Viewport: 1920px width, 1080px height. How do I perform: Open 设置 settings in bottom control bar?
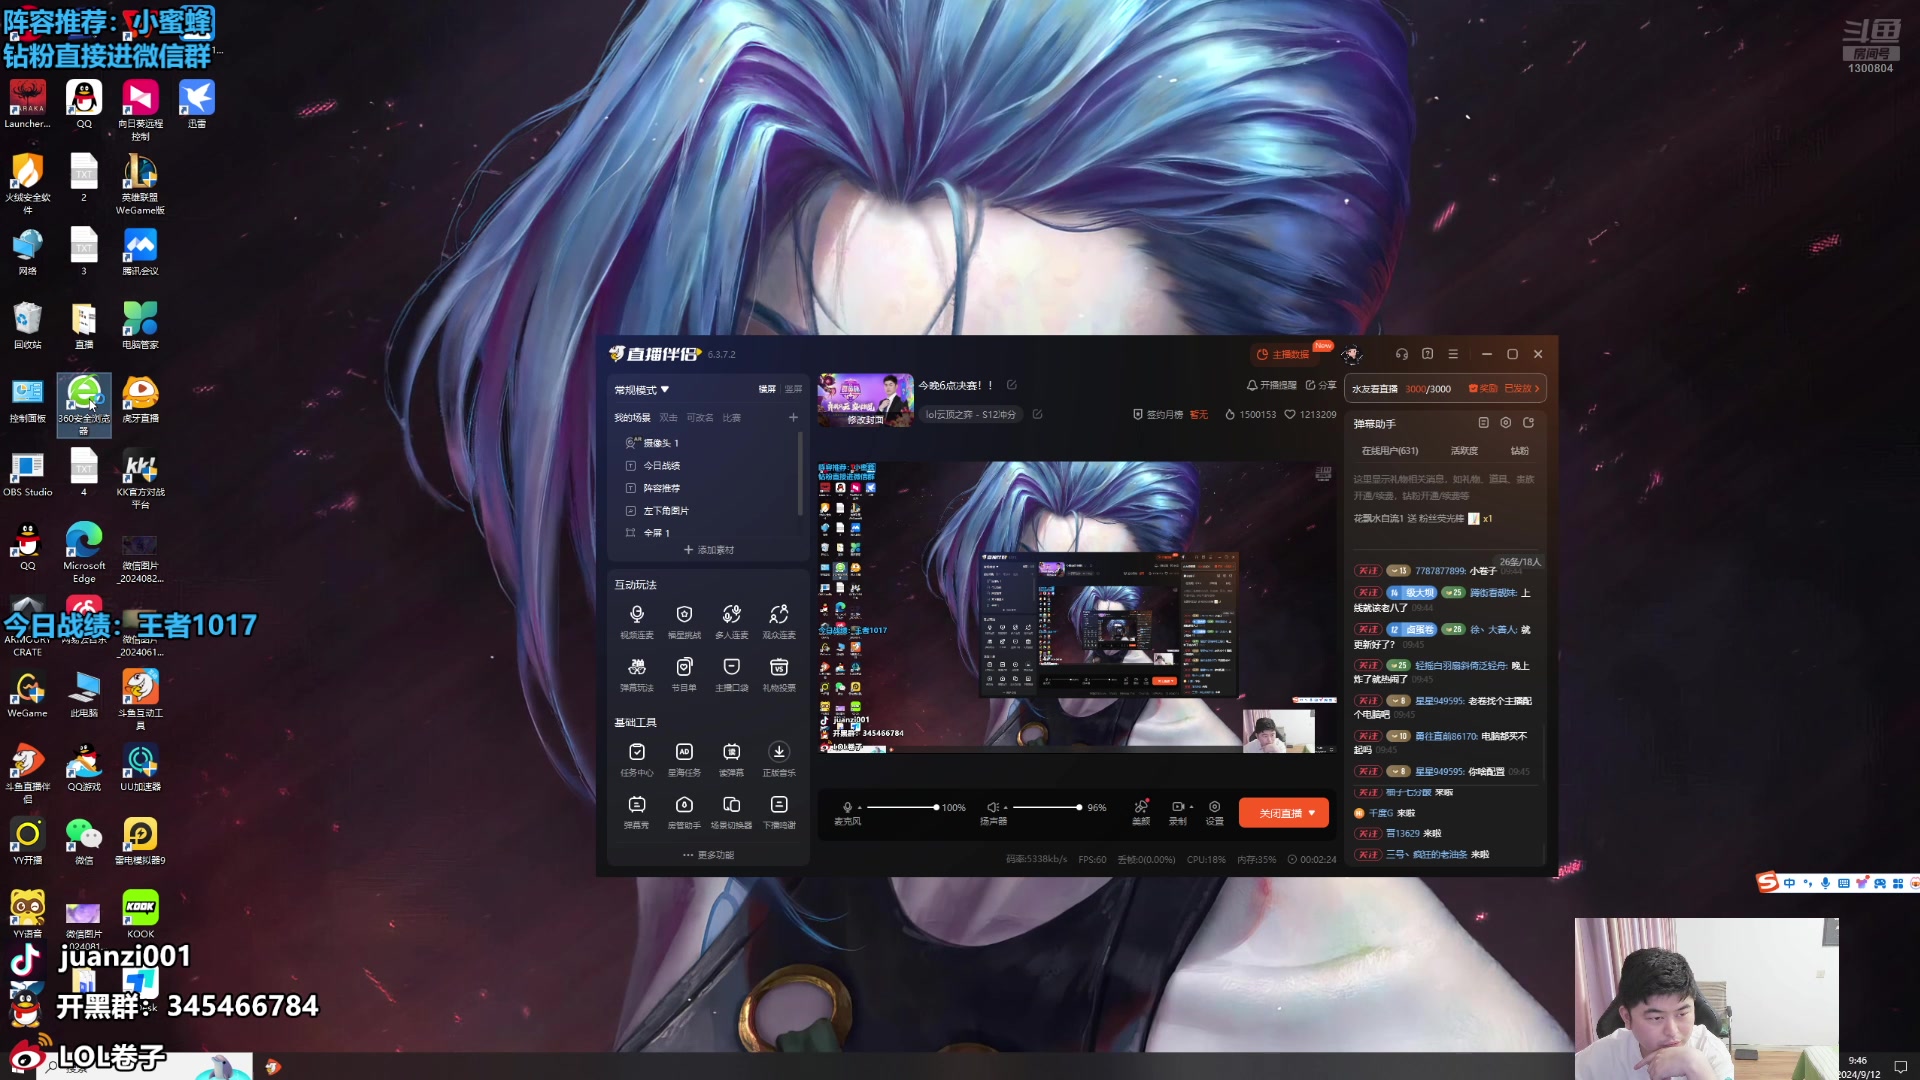(1214, 807)
